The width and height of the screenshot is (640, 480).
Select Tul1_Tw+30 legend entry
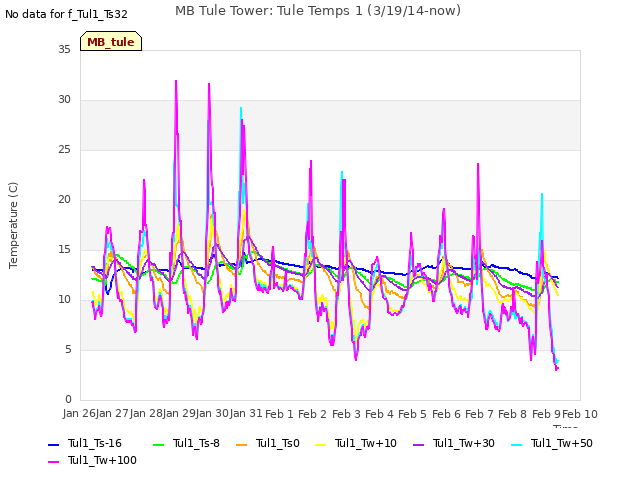pyautogui.click(x=454, y=443)
